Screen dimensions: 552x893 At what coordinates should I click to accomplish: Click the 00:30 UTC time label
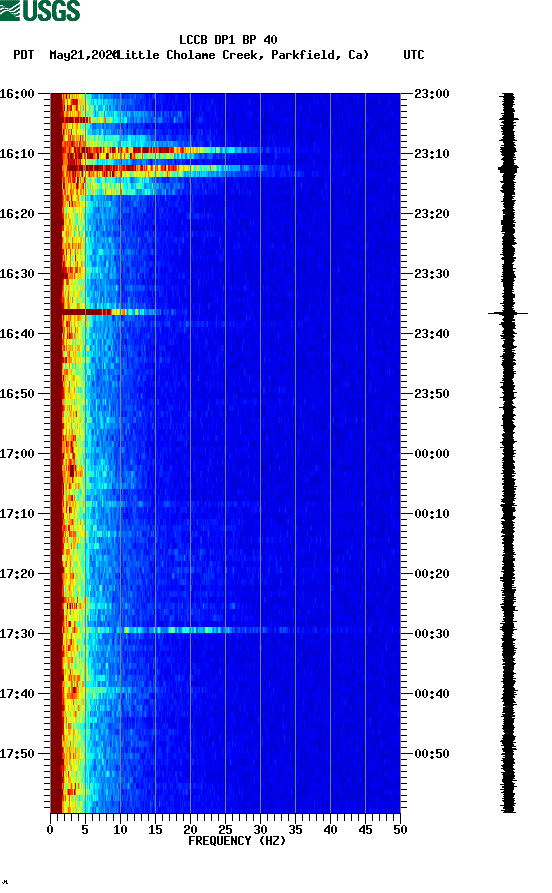coord(432,634)
